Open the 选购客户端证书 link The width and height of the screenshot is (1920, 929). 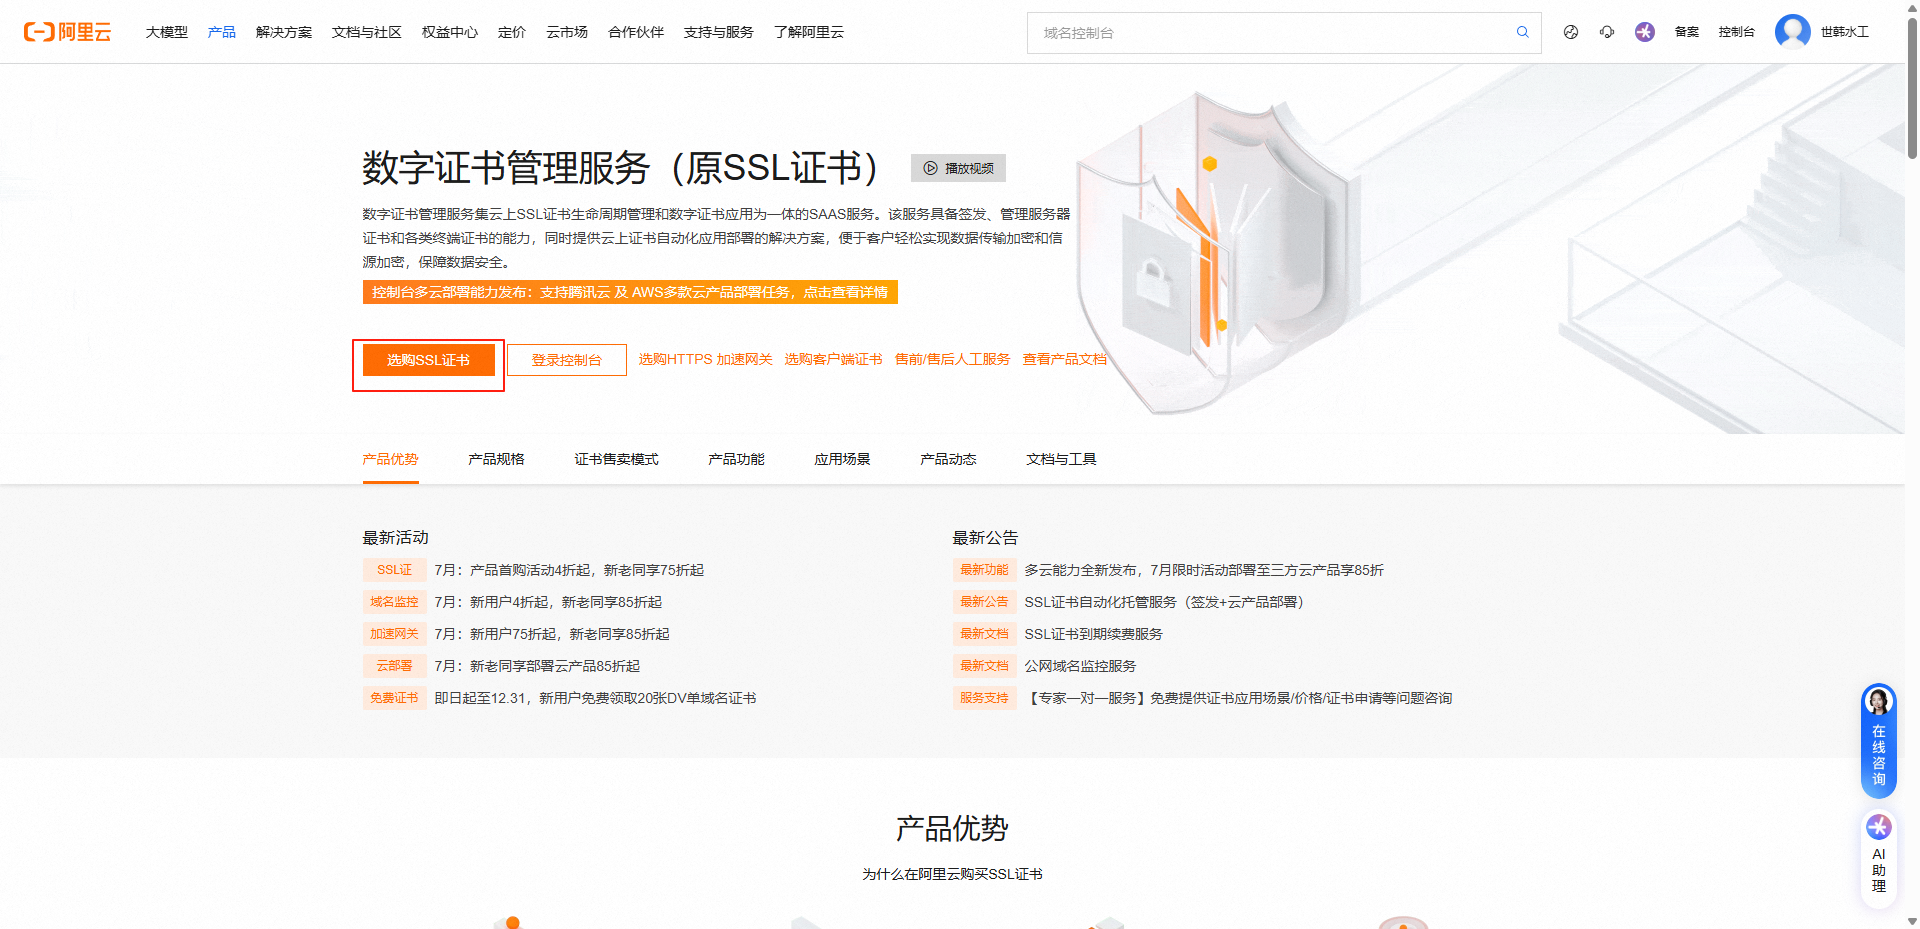[834, 359]
